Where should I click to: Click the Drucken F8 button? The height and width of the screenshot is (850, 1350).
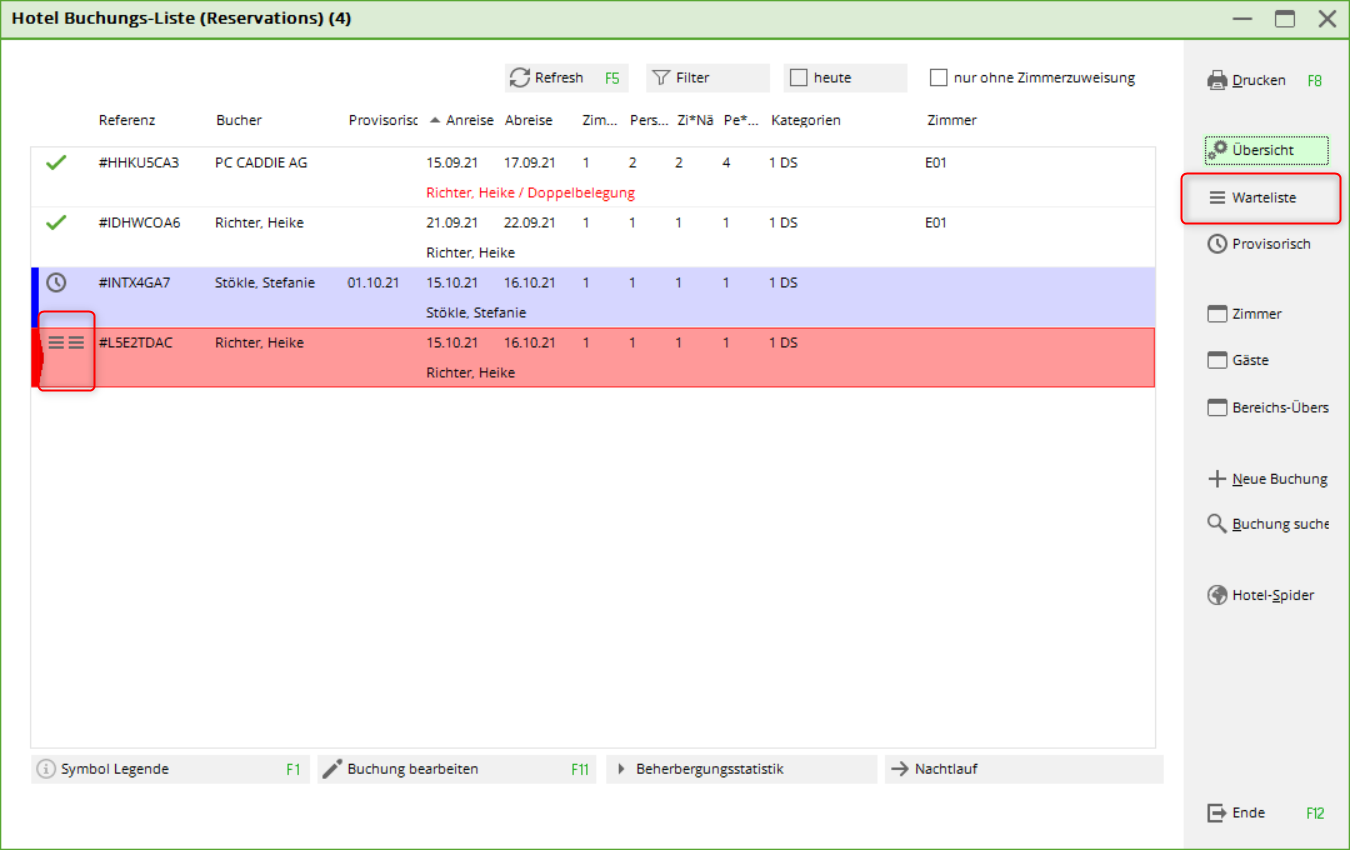[1267, 80]
